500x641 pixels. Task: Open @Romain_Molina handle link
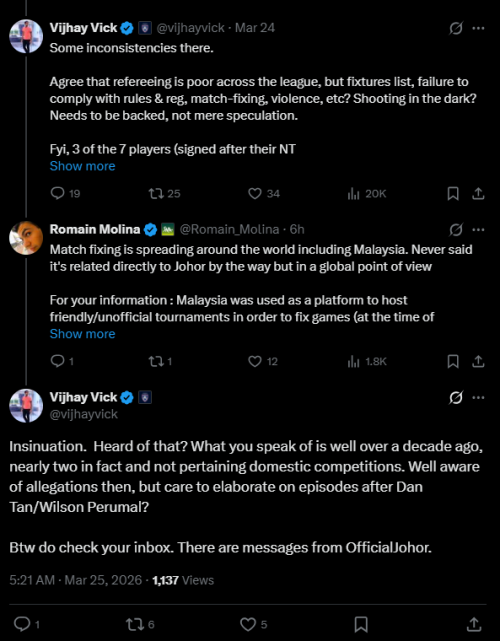(x=229, y=230)
